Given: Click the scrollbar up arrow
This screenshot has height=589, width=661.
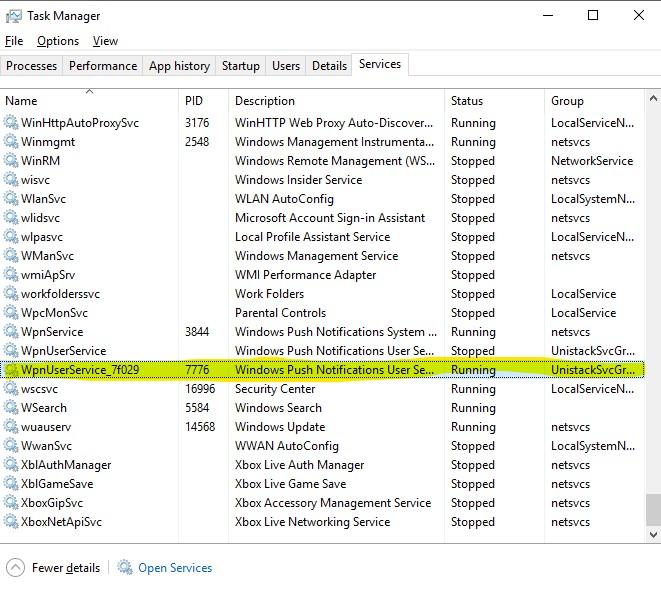Looking at the screenshot, I should tap(653, 99).
